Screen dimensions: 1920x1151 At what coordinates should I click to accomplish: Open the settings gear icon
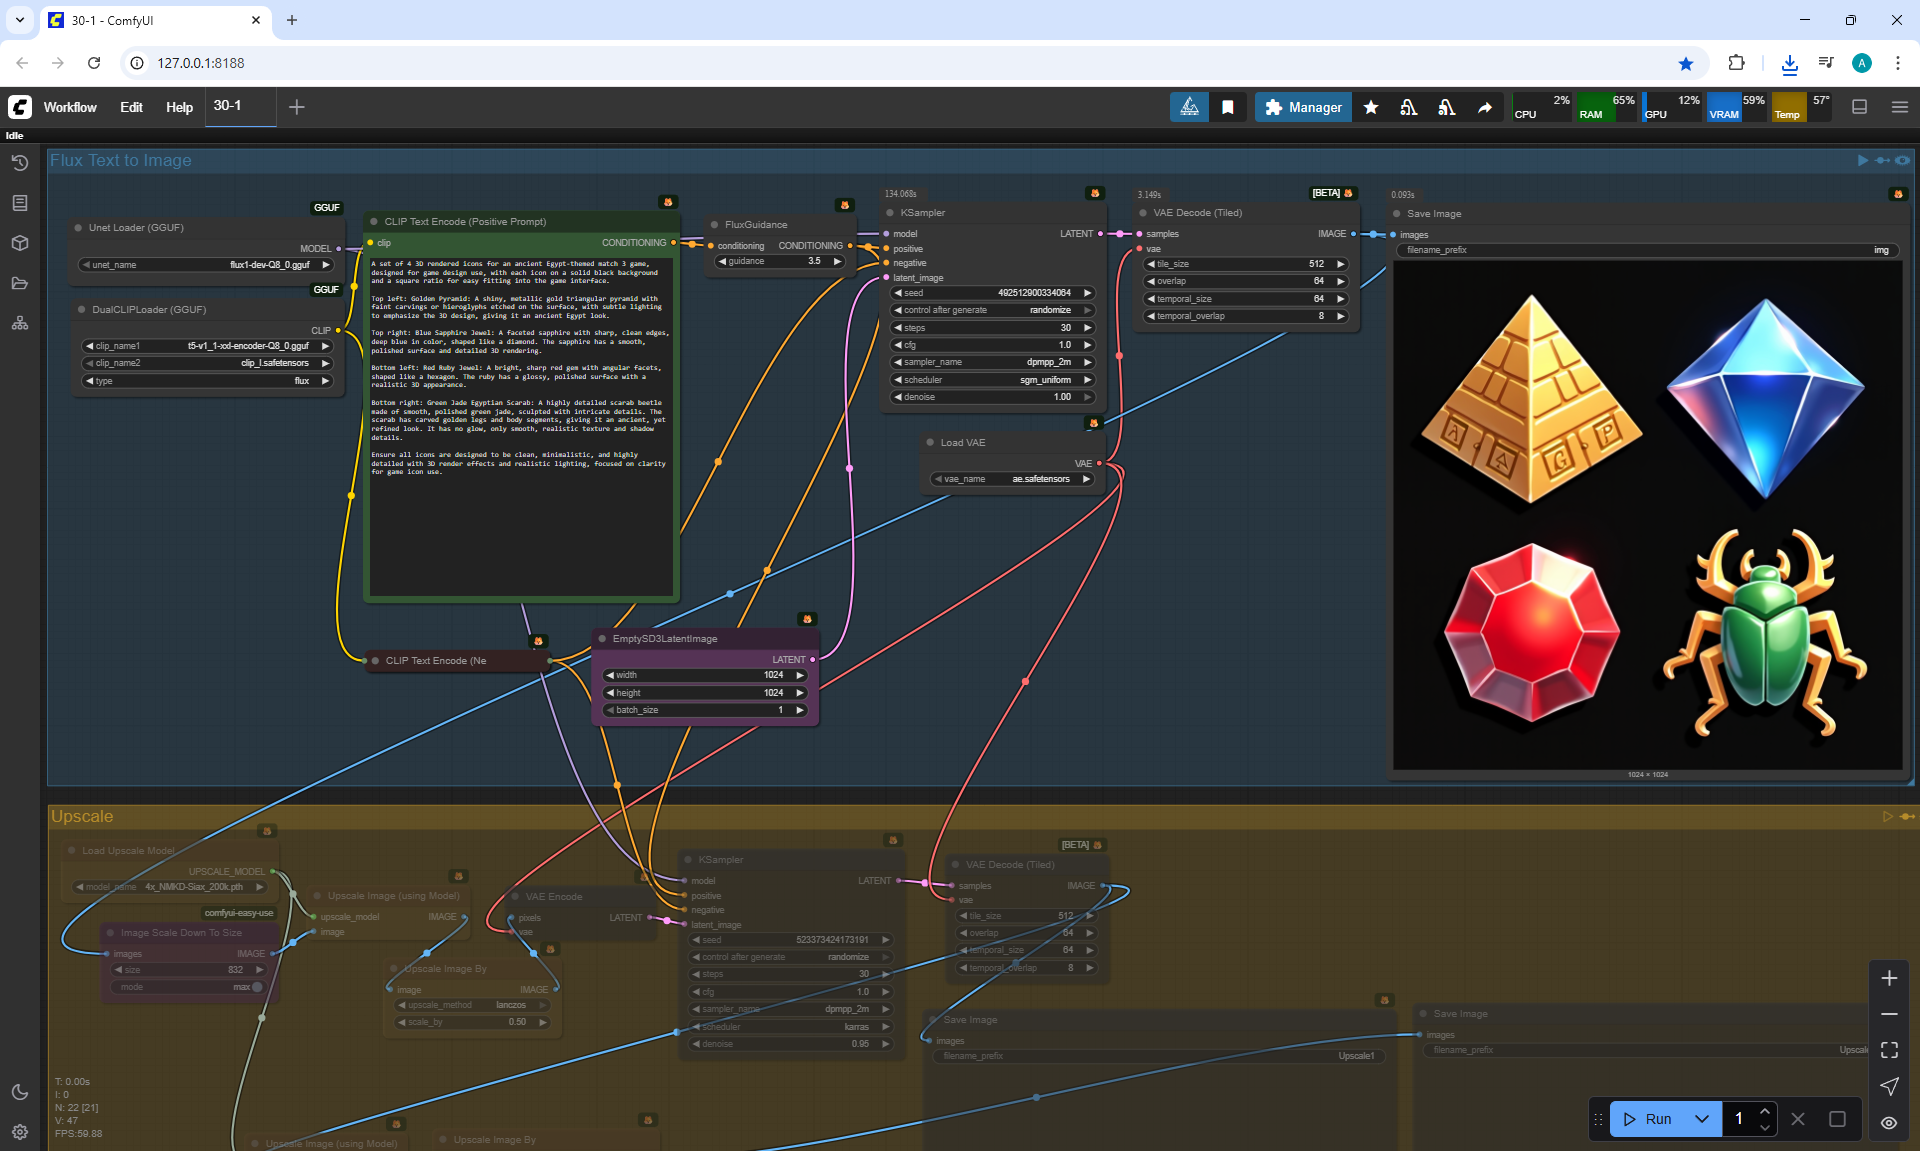click(x=20, y=1132)
